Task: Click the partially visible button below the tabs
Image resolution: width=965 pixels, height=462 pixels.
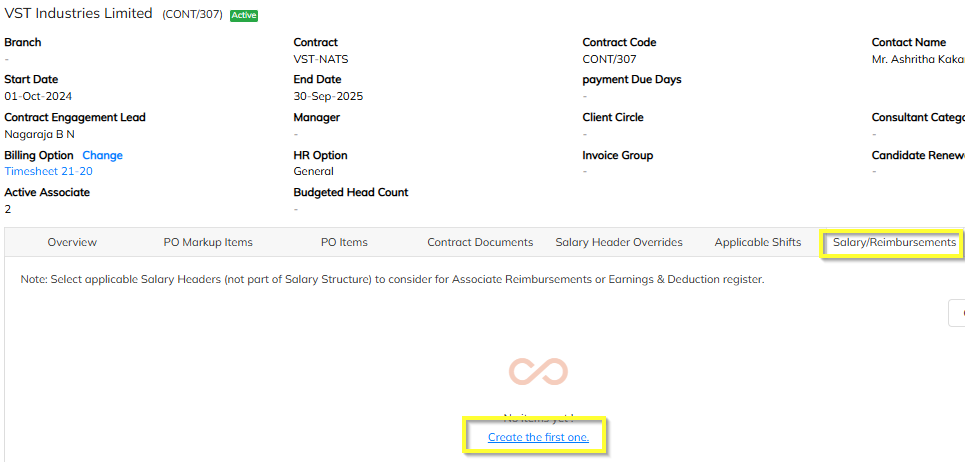Action: pos(957,313)
